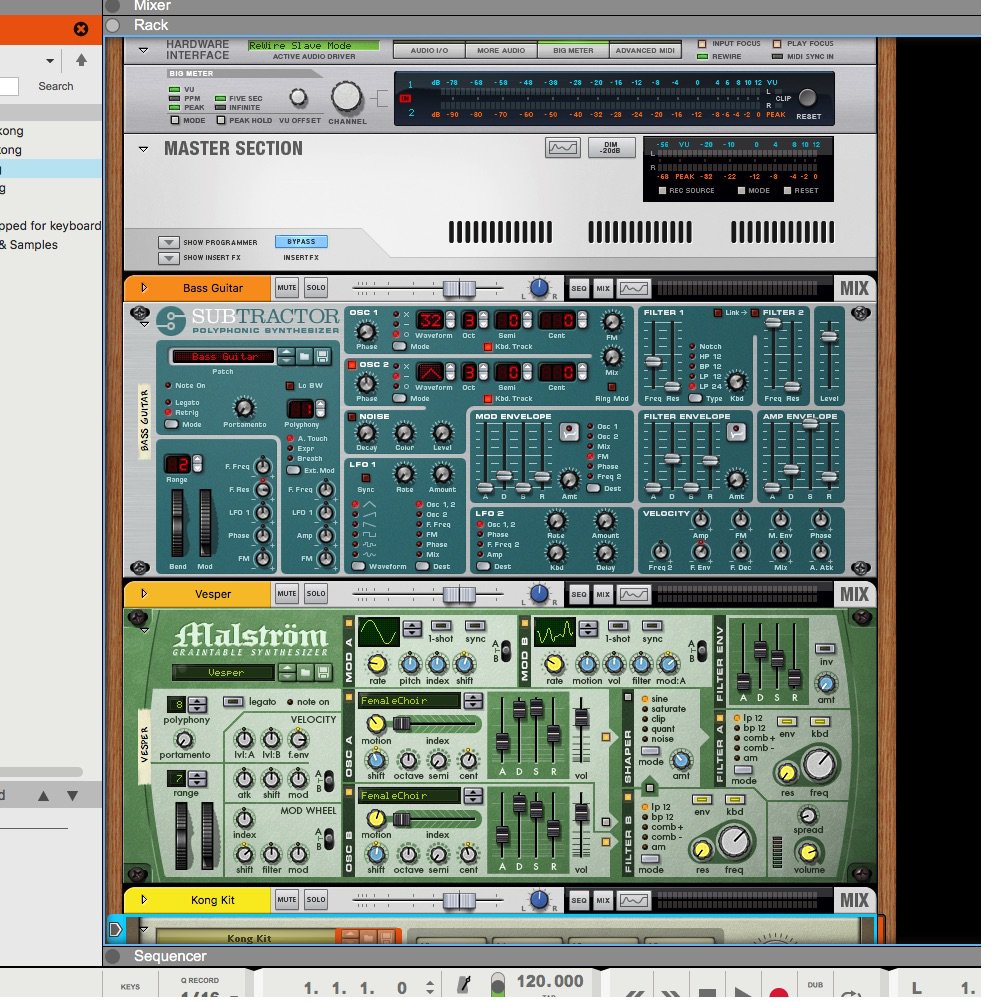Enable Subtractor Osc 2 on/off button
The image size is (1000, 1002).
click(x=352, y=365)
